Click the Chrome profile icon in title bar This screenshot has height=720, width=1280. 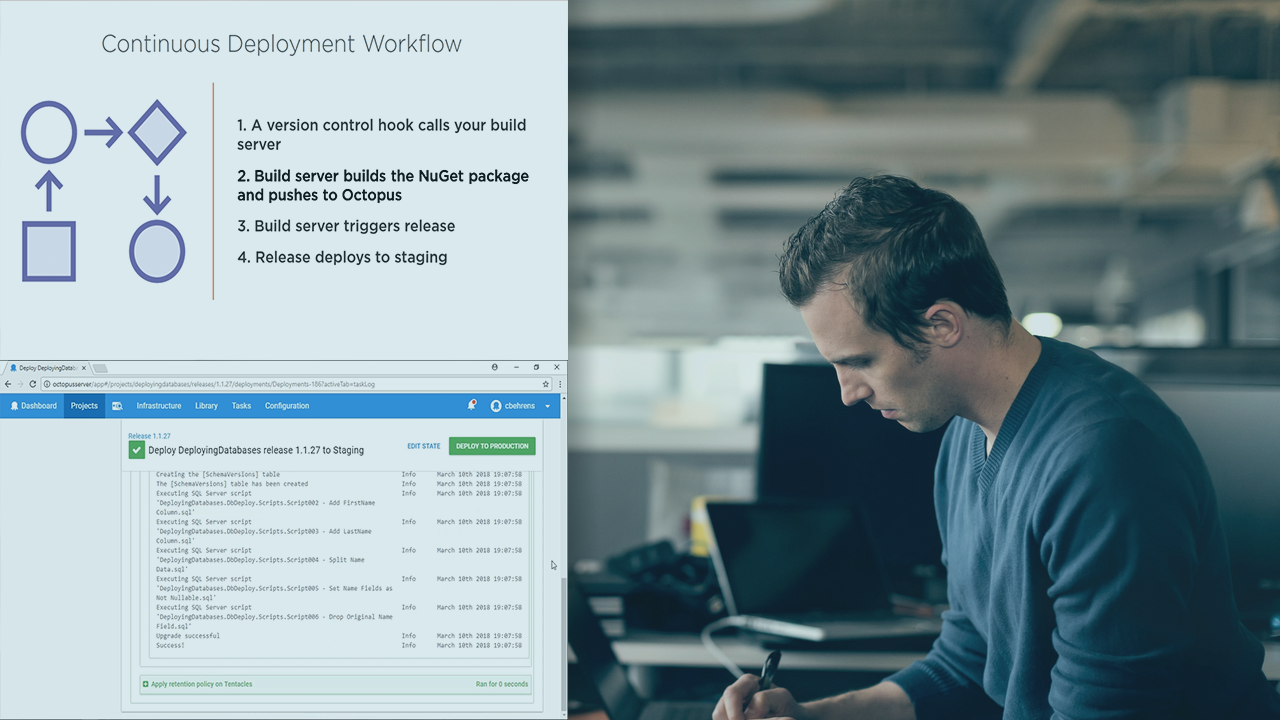(x=494, y=367)
